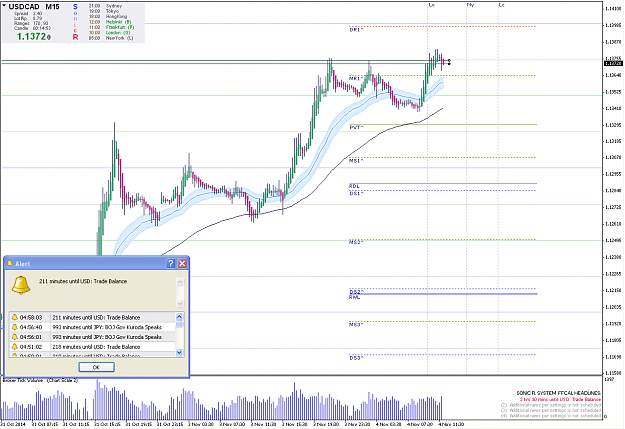625x429 pixels.
Task: Click the 'USDCAD M15' chart title
Action: coord(34,7)
